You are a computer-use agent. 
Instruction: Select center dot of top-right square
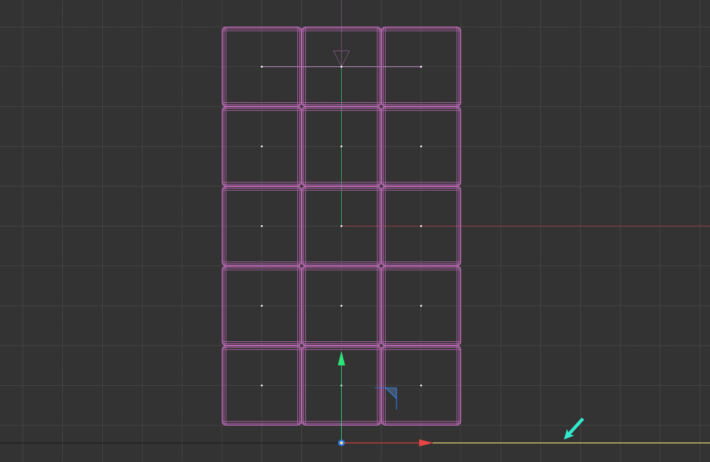click(421, 67)
